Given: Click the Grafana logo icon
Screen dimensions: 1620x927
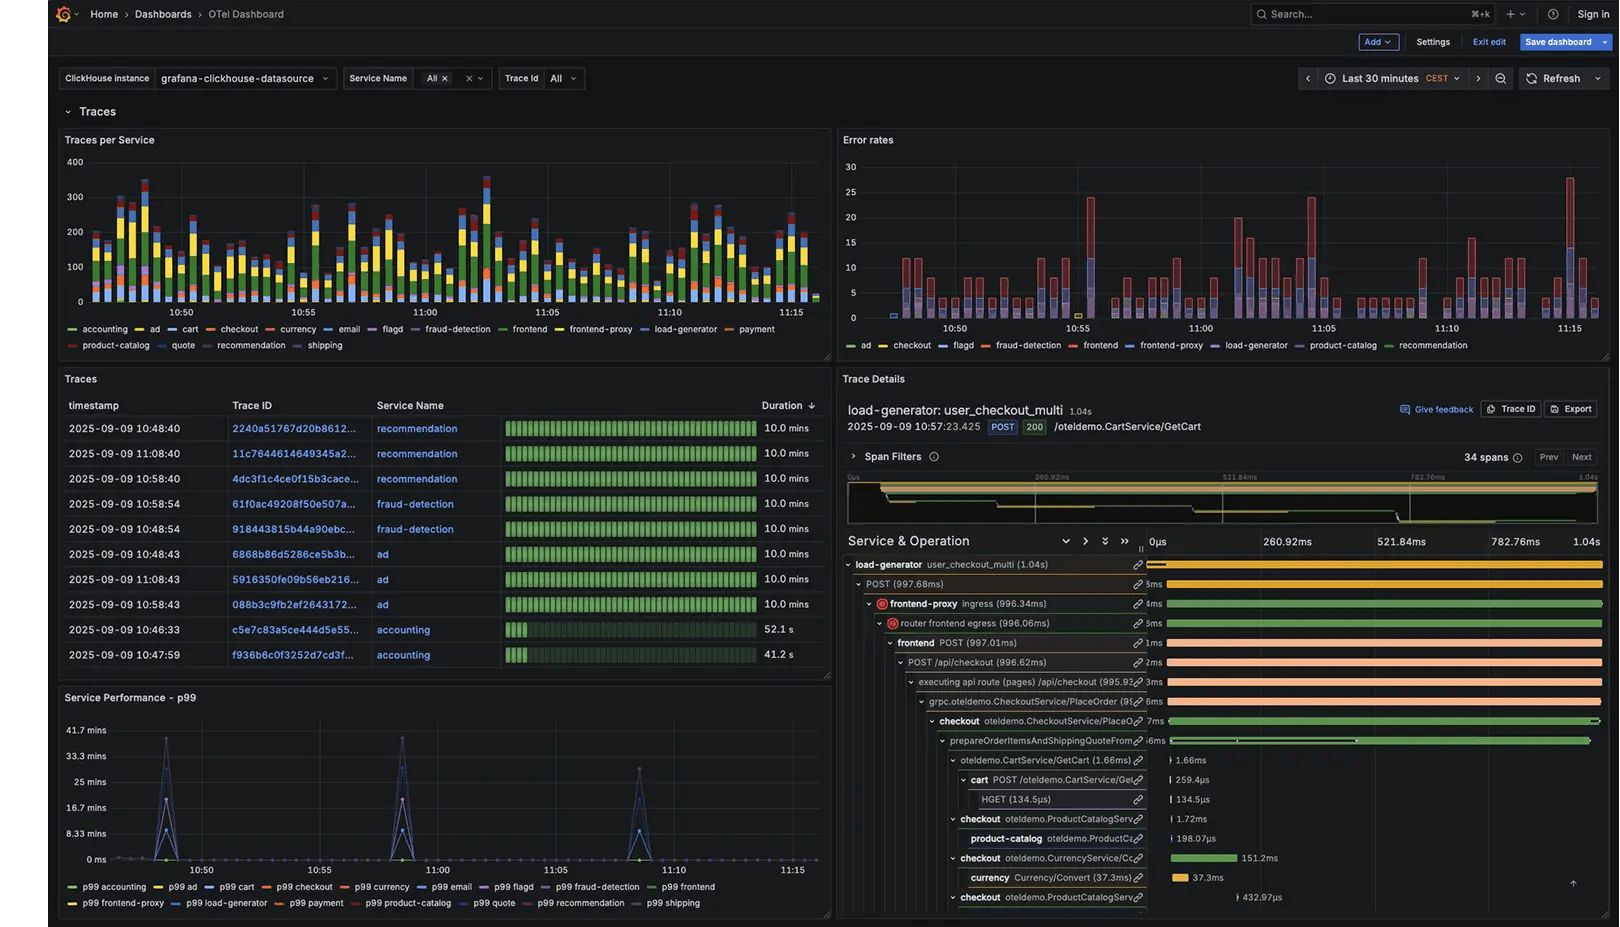Looking at the screenshot, I should pyautogui.click(x=63, y=14).
